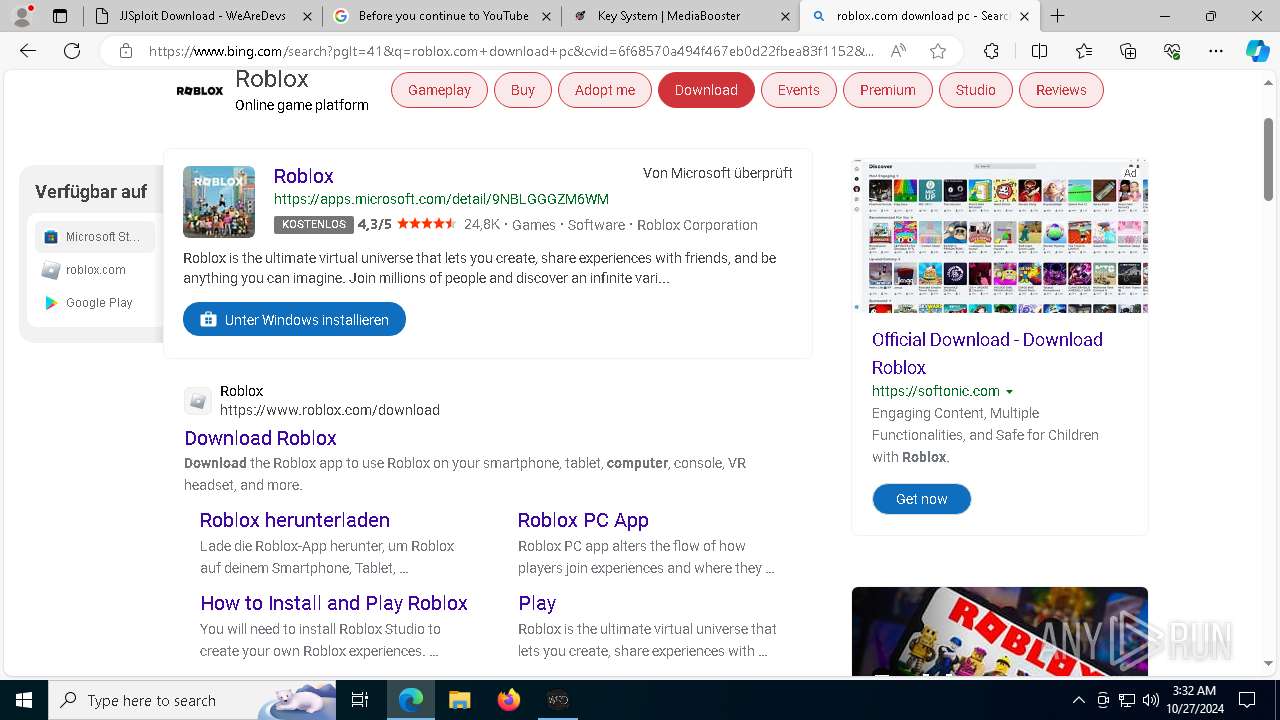Image resolution: width=1280 pixels, height=720 pixels.
Task: Select the Reviews filter pill
Action: click(x=1061, y=90)
